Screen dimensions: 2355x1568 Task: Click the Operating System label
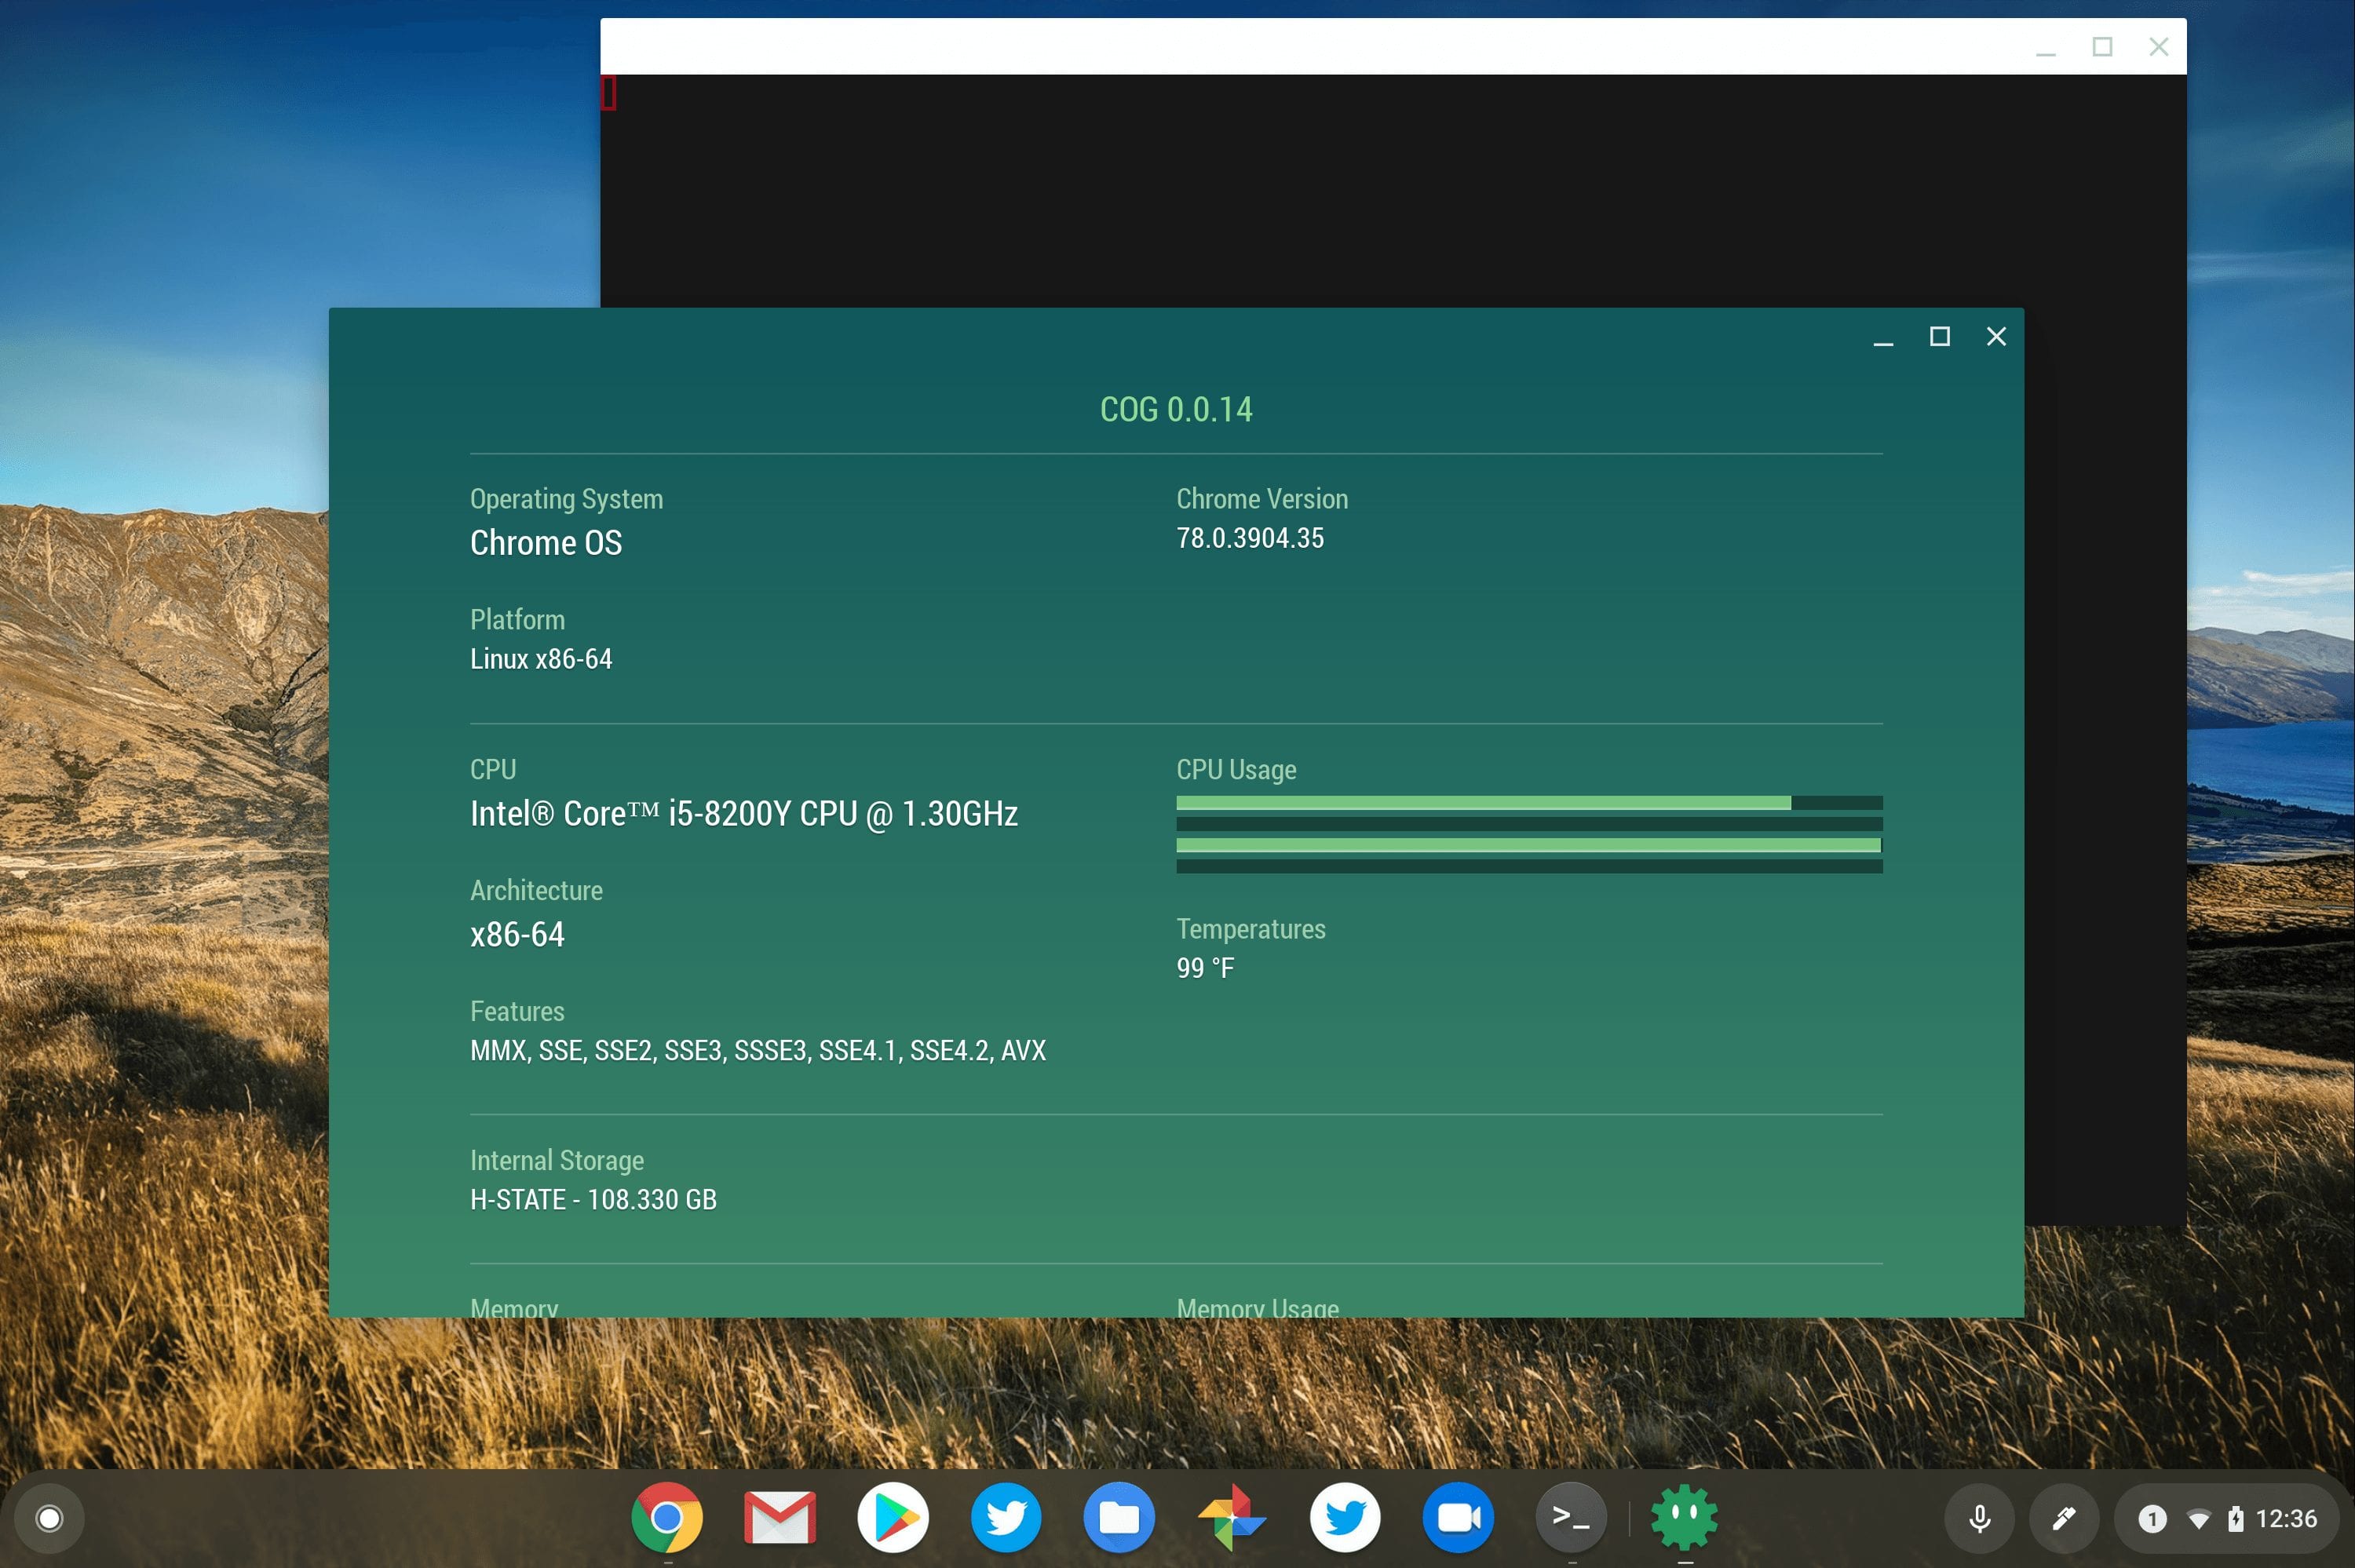click(566, 499)
